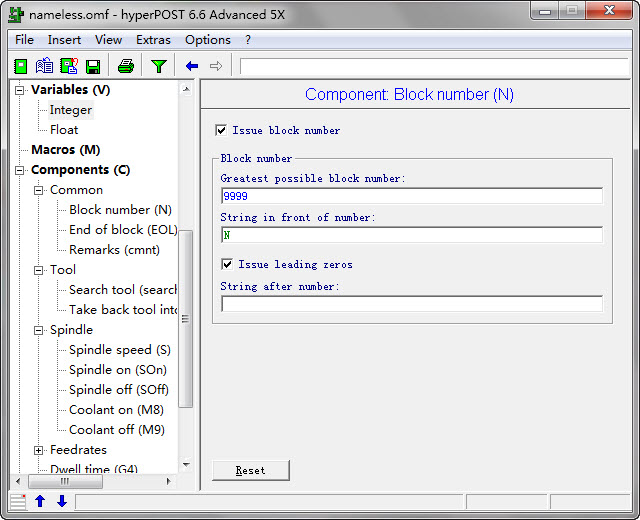Select the Integer tree item
The height and width of the screenshot is (520, 640).
(x=71, y=110)
